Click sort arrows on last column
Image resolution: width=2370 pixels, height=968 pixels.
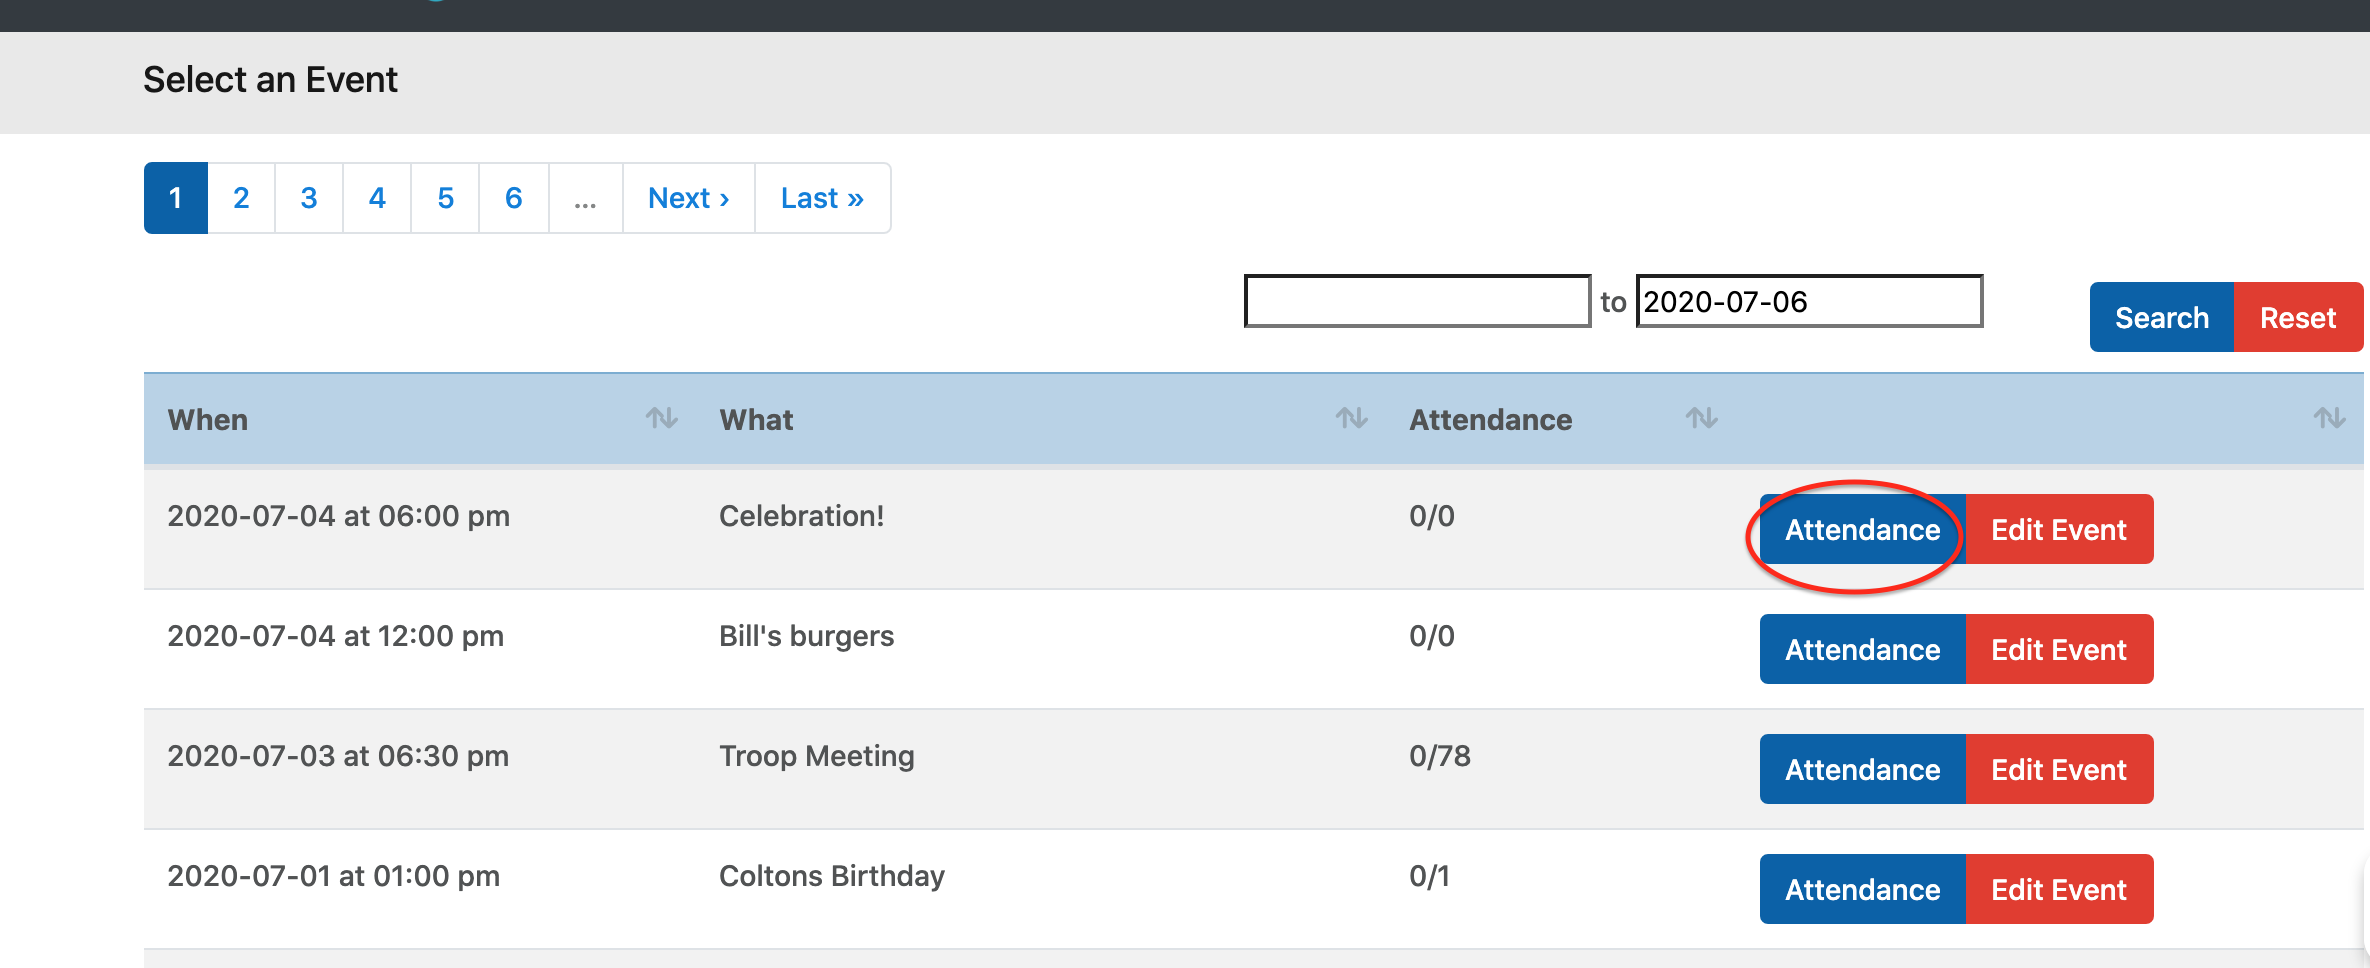click(x=2329, y=418)
